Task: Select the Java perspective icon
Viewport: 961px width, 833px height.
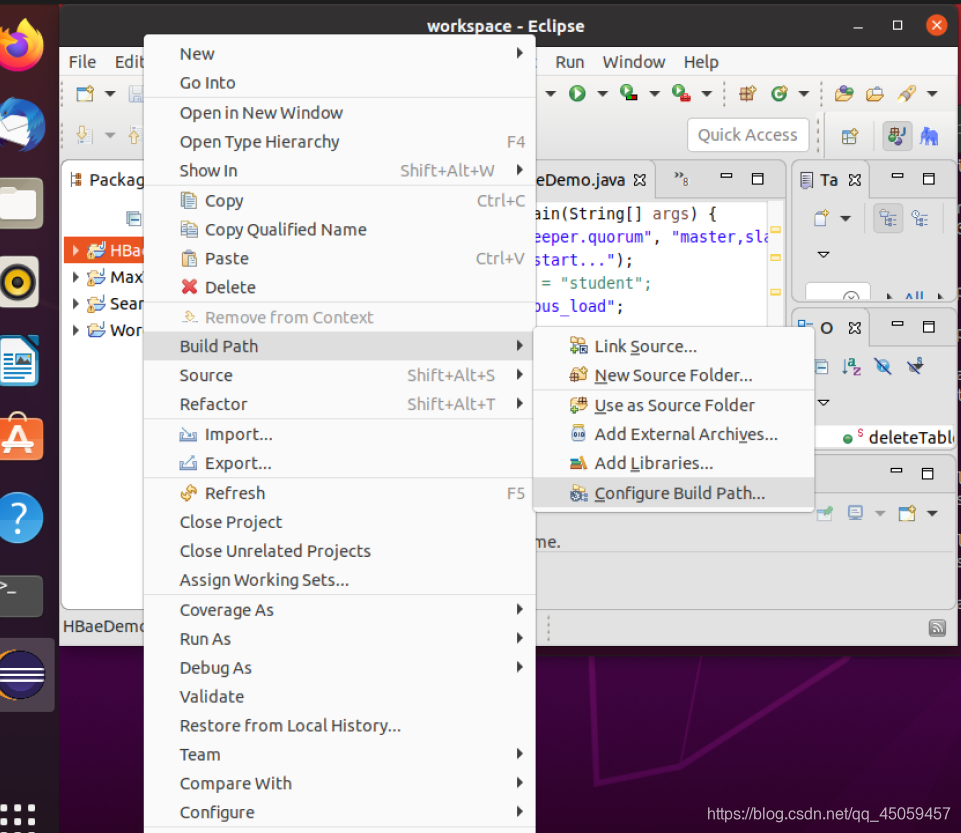Action: 897,135
